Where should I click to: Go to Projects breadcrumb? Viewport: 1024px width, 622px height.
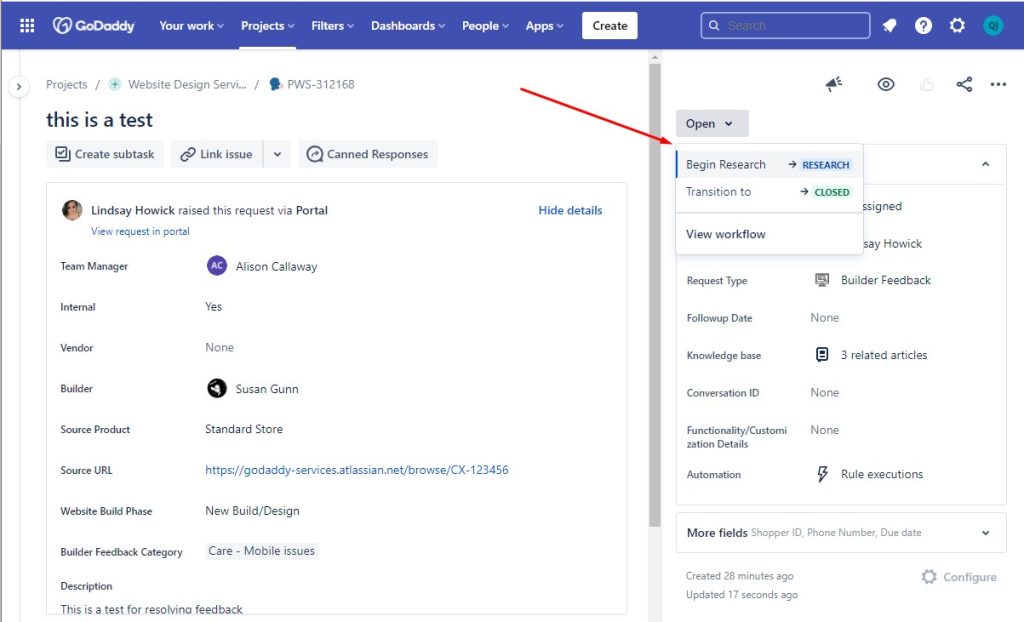tap(67, 84)
